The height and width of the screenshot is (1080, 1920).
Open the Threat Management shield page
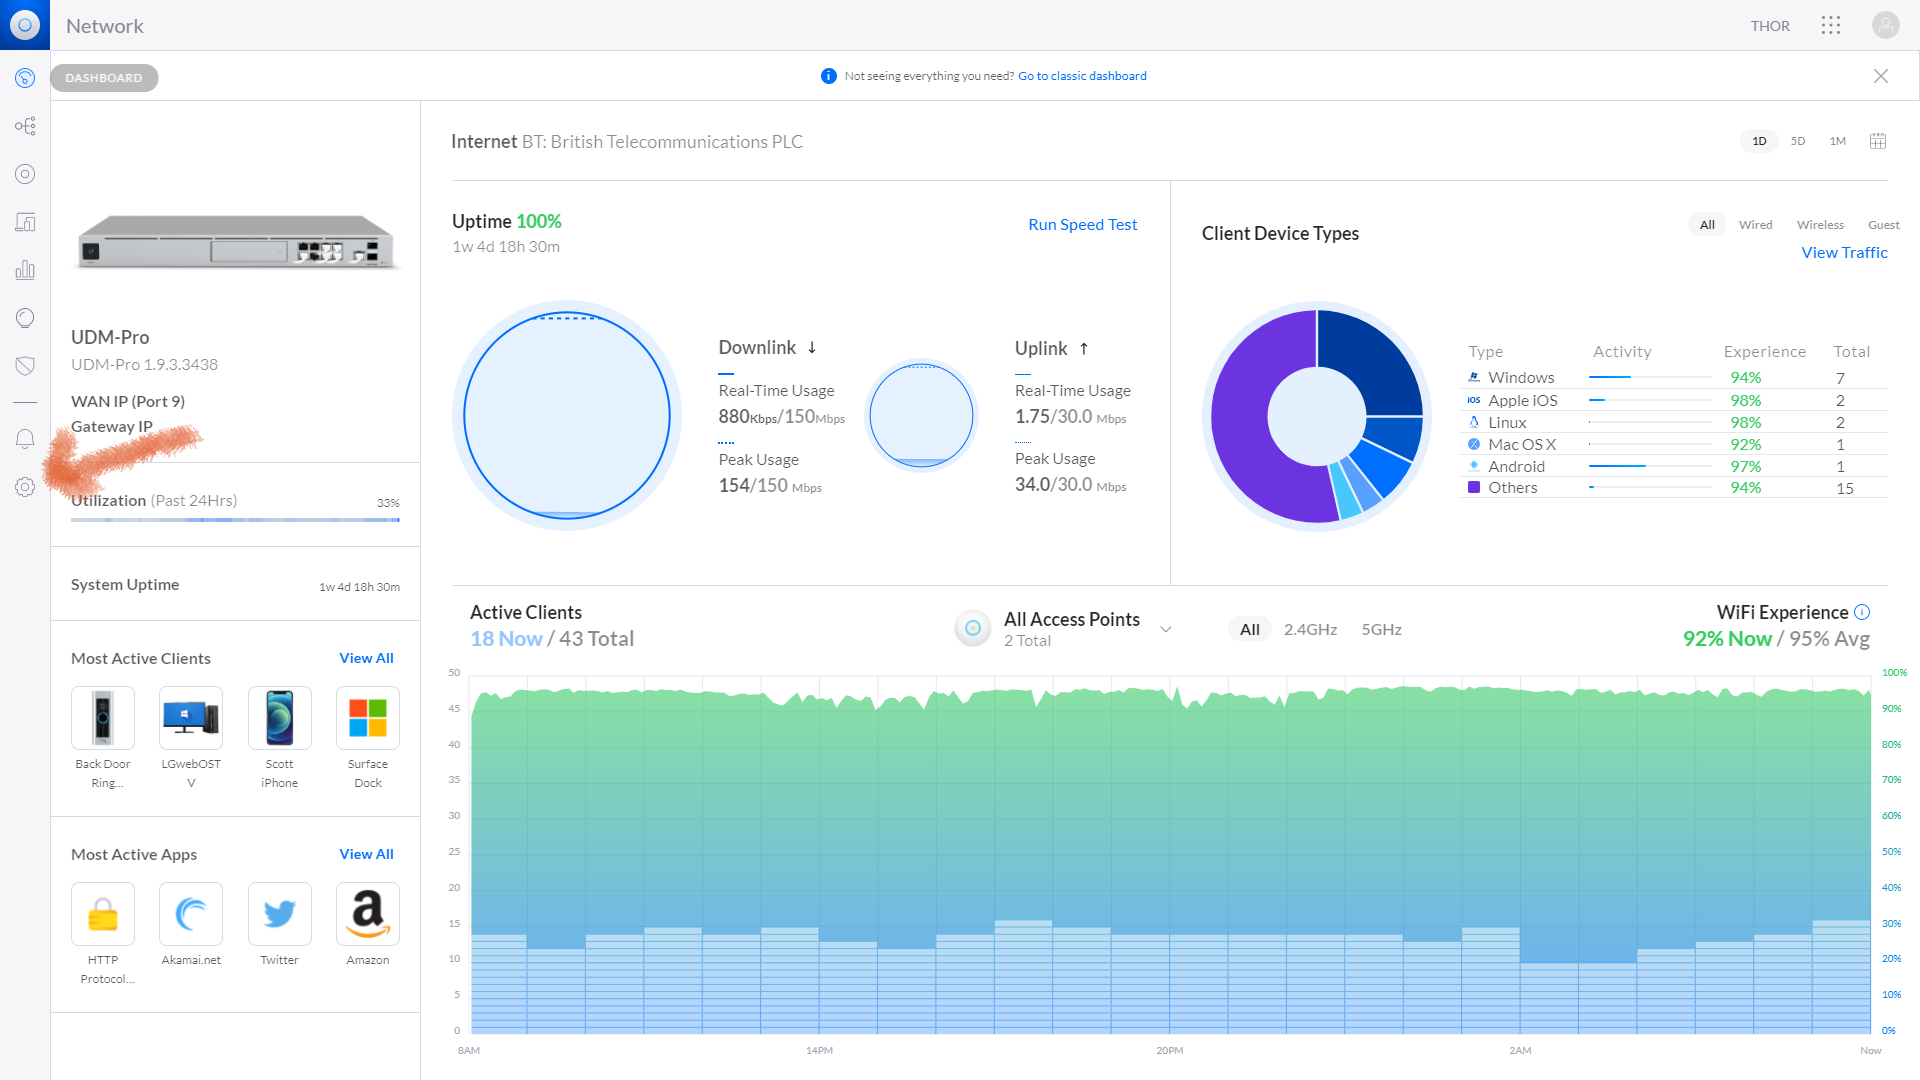[x=25, y=365]
